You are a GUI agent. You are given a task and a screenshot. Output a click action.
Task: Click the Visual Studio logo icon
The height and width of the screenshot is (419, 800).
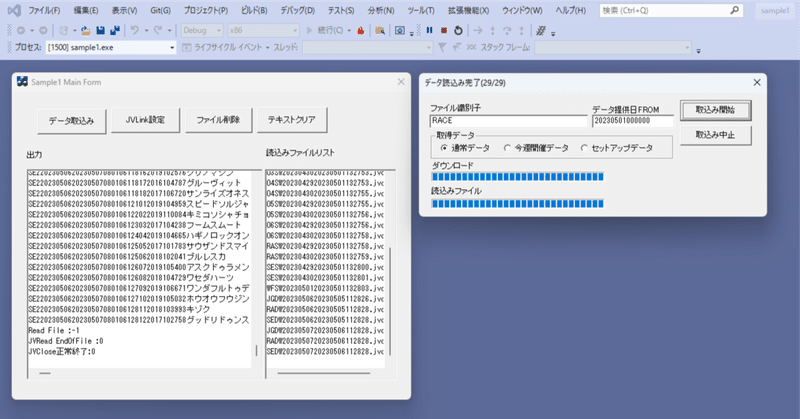pyautogui.click(x=14, y=10)
